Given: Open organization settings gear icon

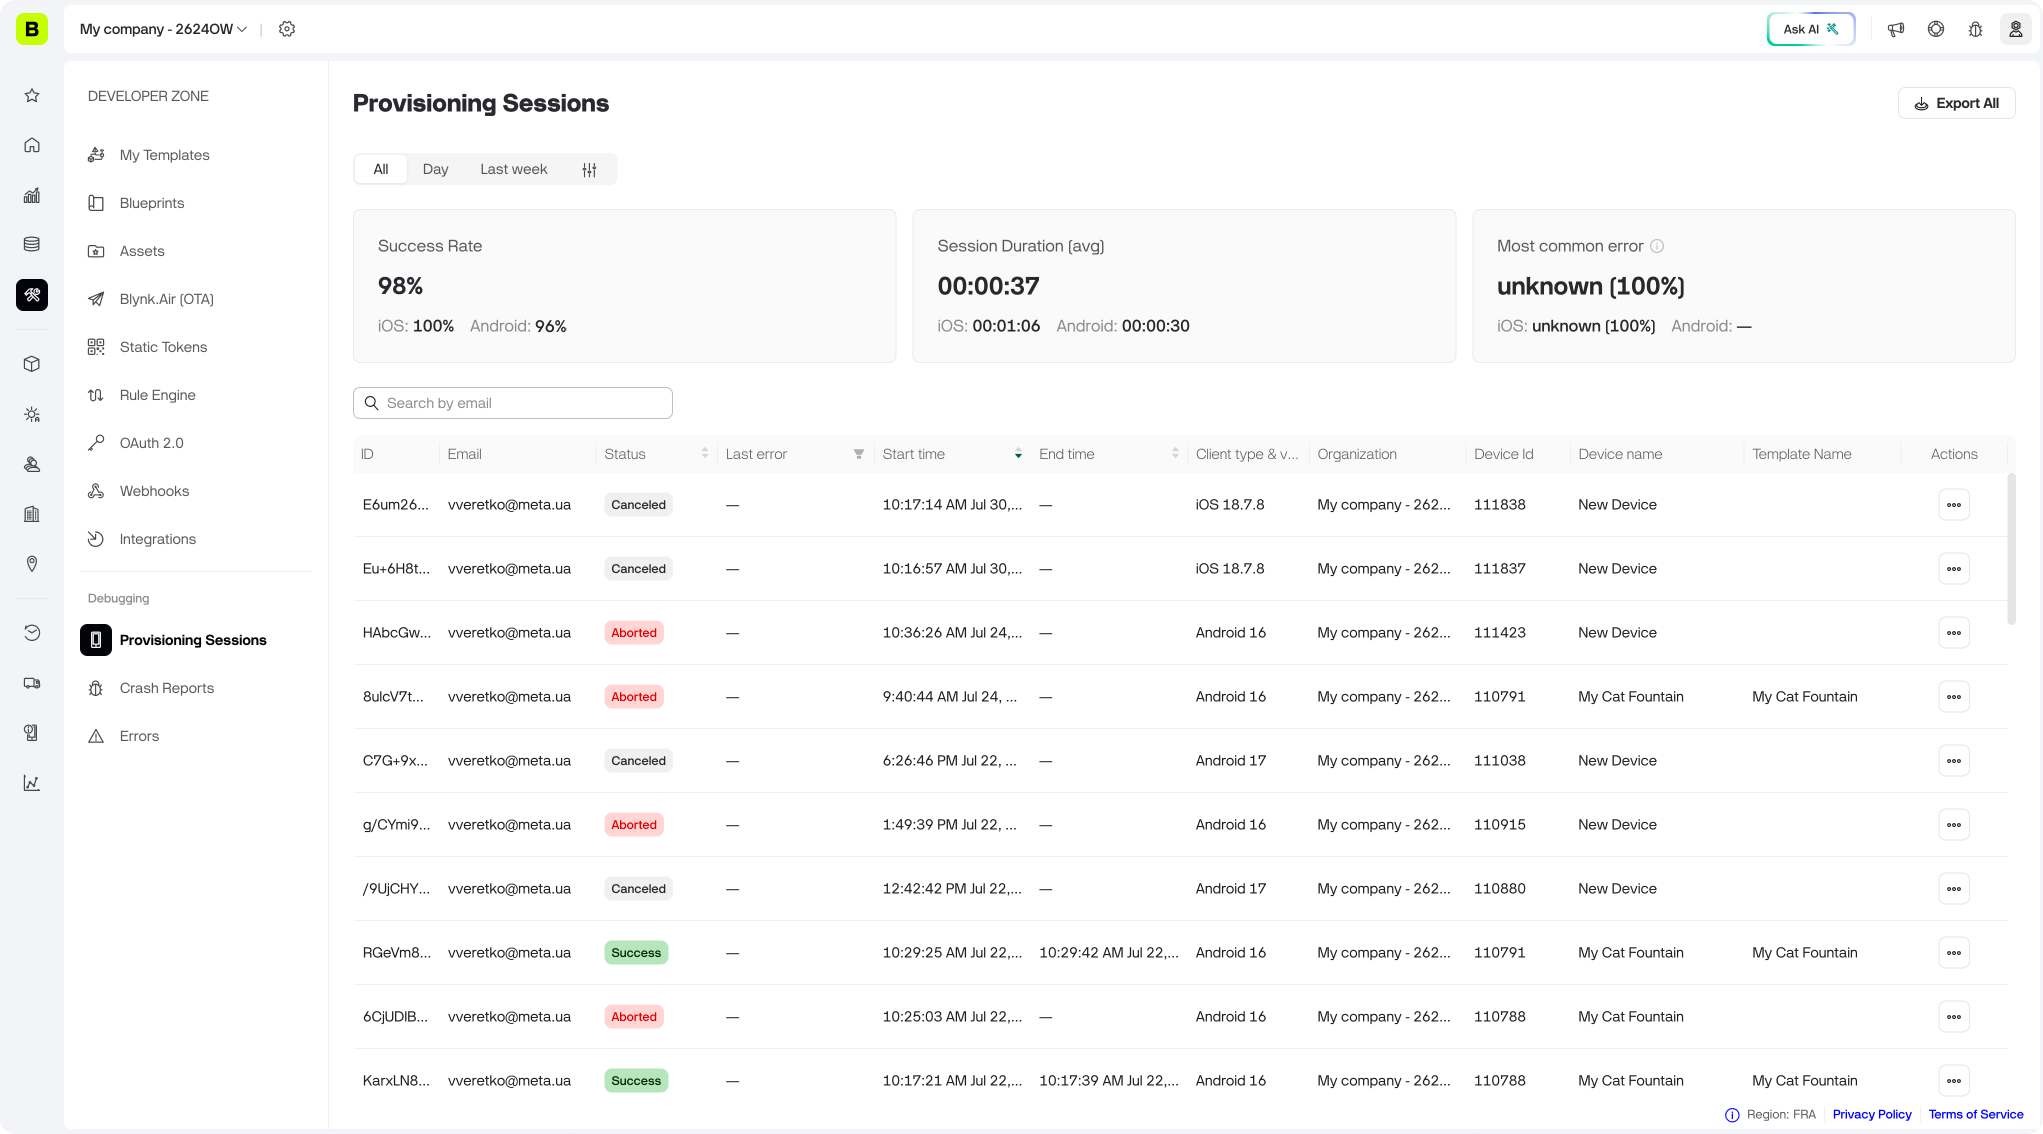Looking at the screenshot, I should click(x=287, y=29).
